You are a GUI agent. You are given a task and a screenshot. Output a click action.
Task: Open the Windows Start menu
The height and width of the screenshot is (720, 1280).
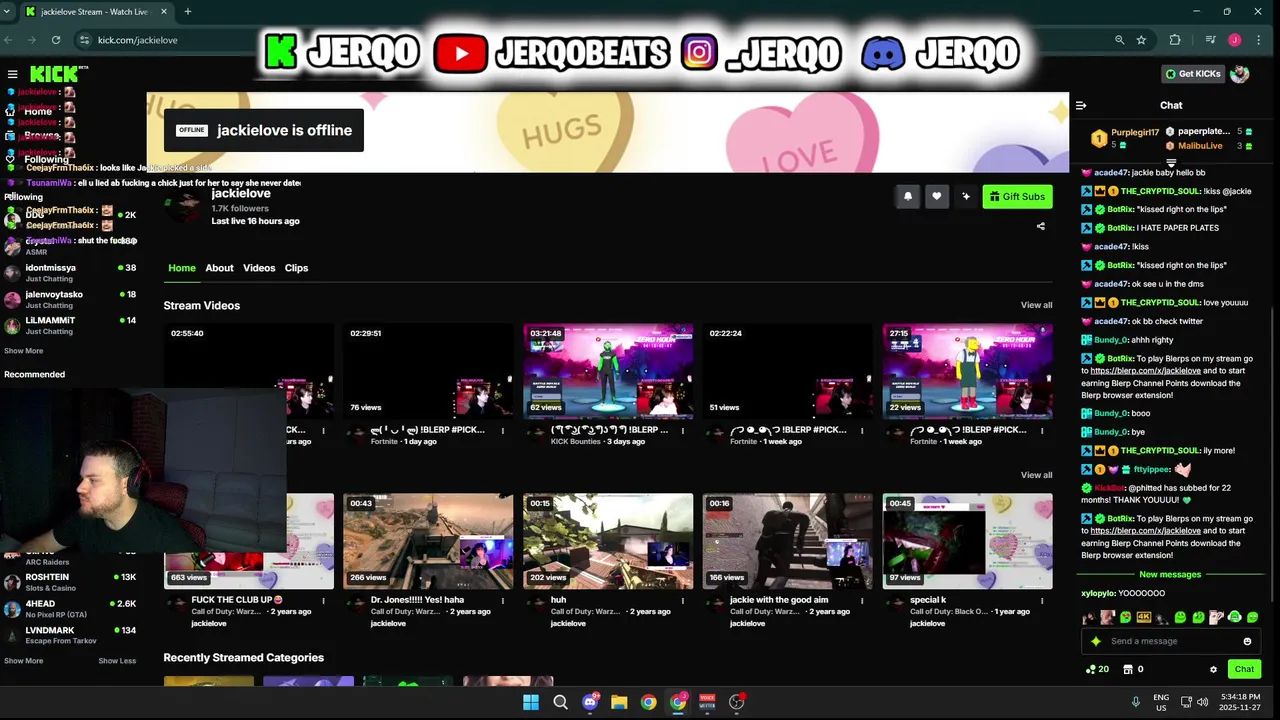click(531, 702)
